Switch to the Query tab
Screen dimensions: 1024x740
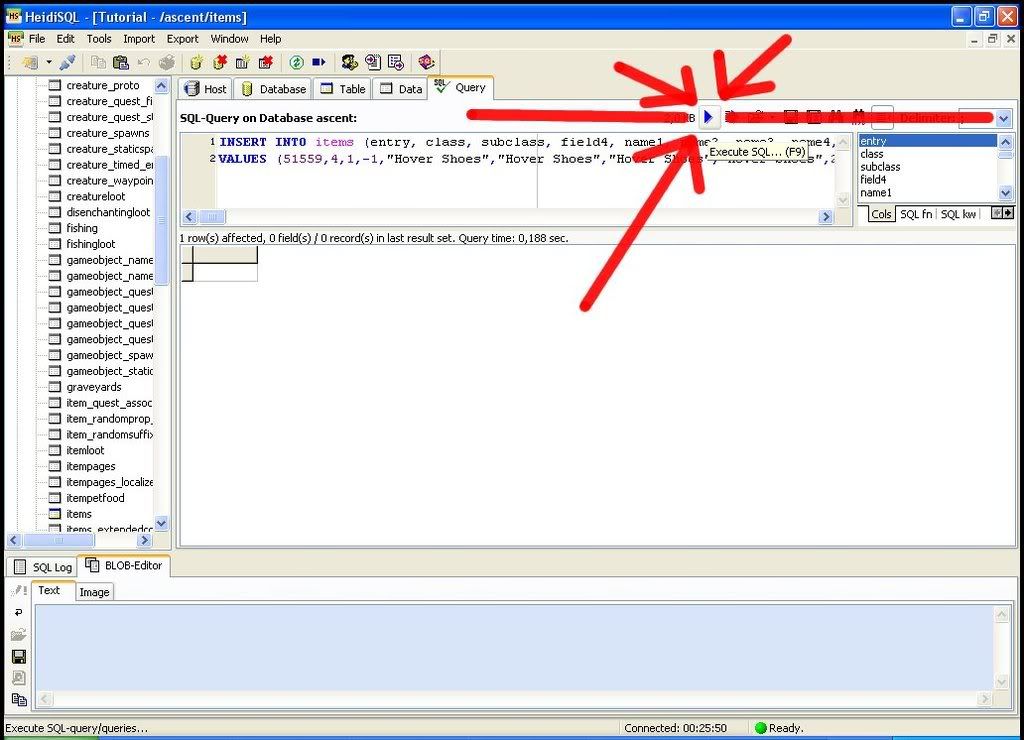(x=460, y=88)
